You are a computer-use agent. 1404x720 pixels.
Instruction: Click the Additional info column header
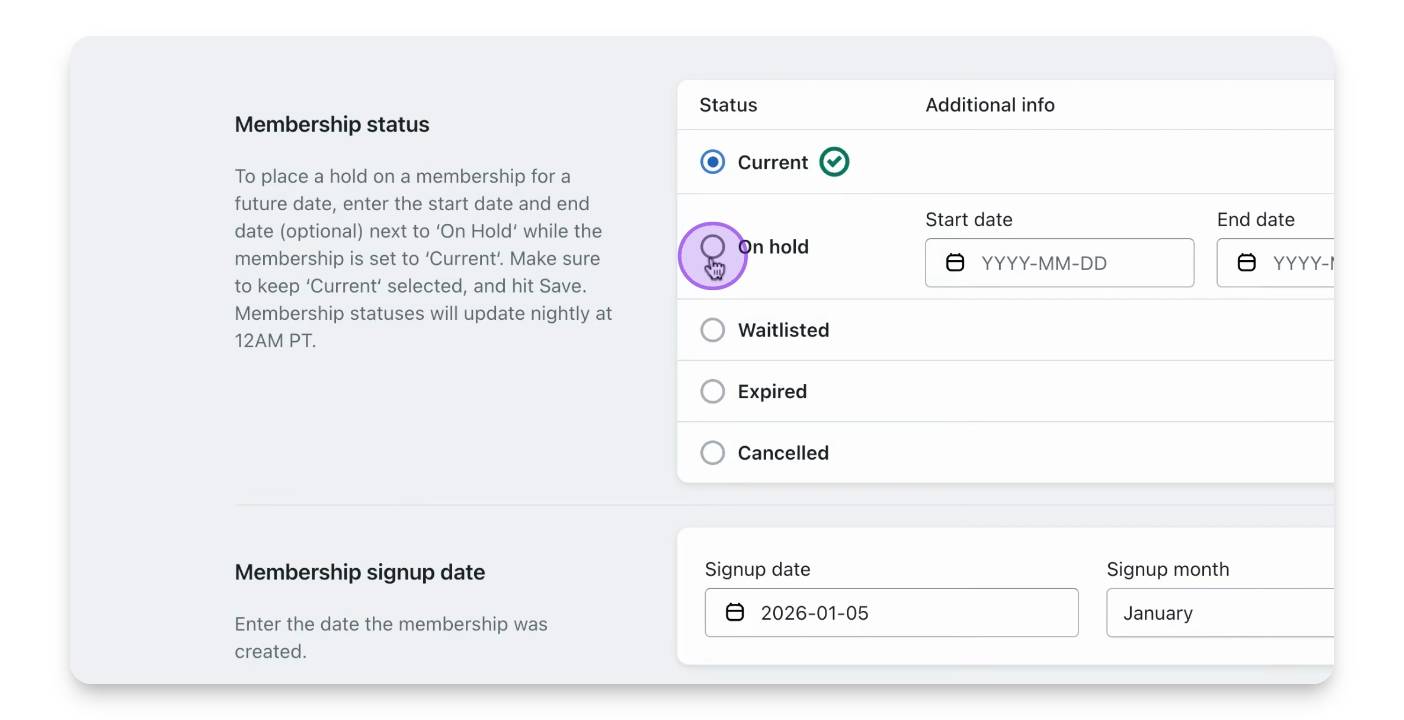click(990, 105)
